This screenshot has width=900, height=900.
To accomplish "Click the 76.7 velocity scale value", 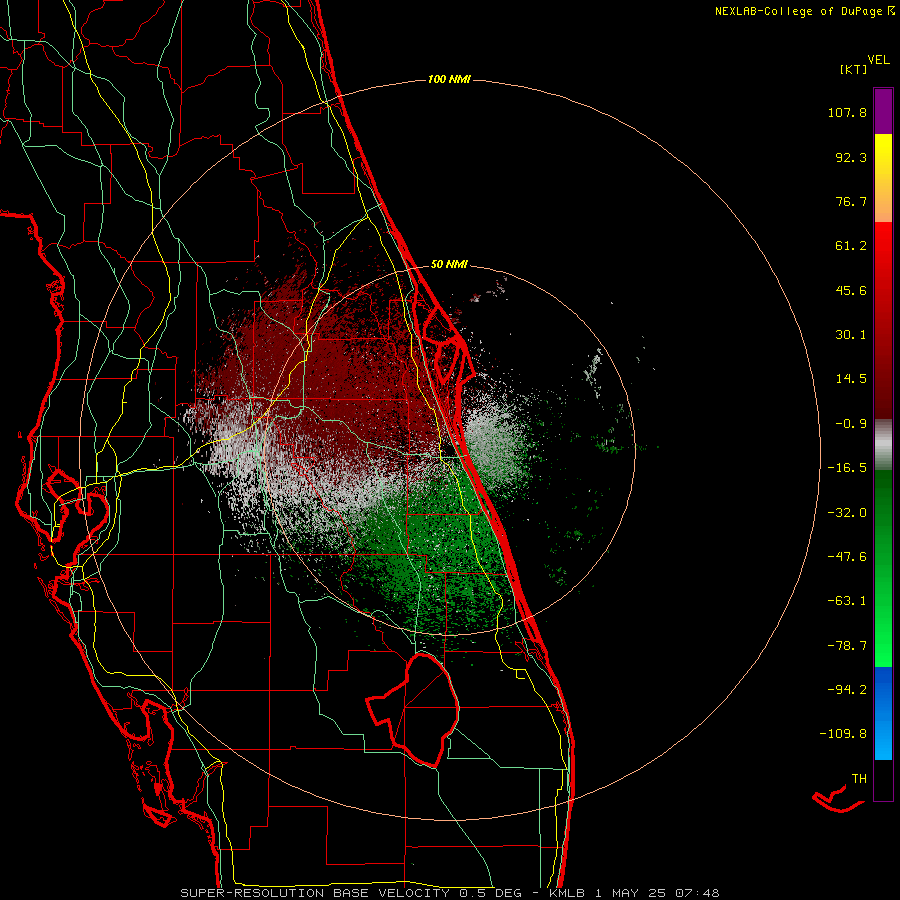I will pyautogui.click(x=851, y=201).
